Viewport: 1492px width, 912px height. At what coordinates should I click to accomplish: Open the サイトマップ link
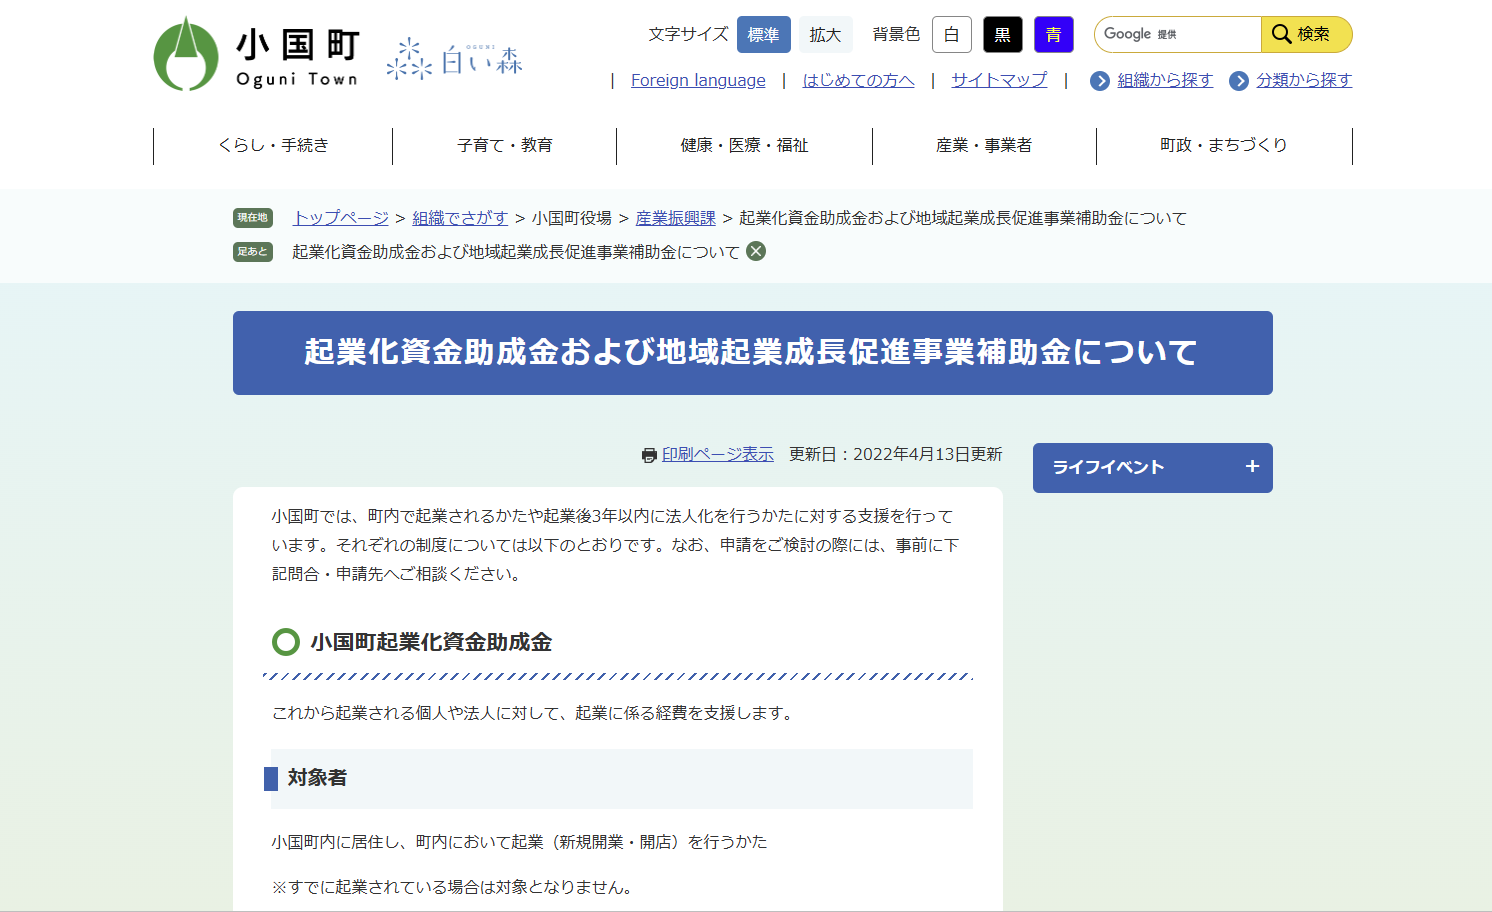(x=999, y=80)
